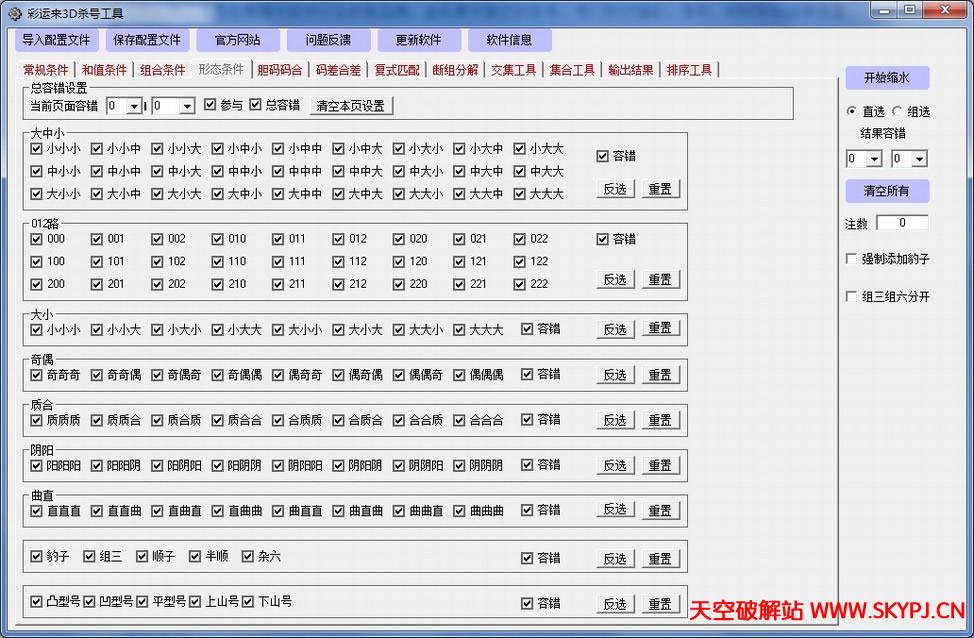This screenshot has width=974, height=638.
Task: Click the 更新软件 update button
Action: point(419,39)
